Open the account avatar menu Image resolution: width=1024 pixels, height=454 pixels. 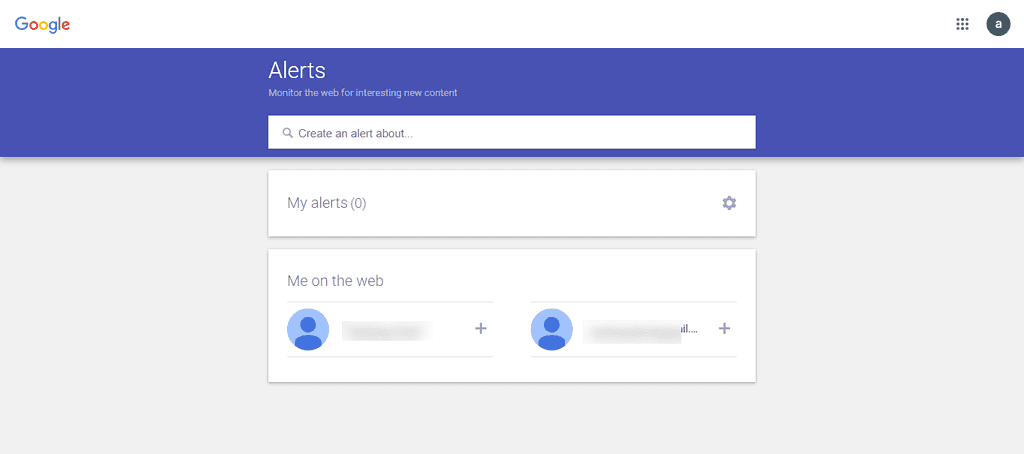[998, 24]
